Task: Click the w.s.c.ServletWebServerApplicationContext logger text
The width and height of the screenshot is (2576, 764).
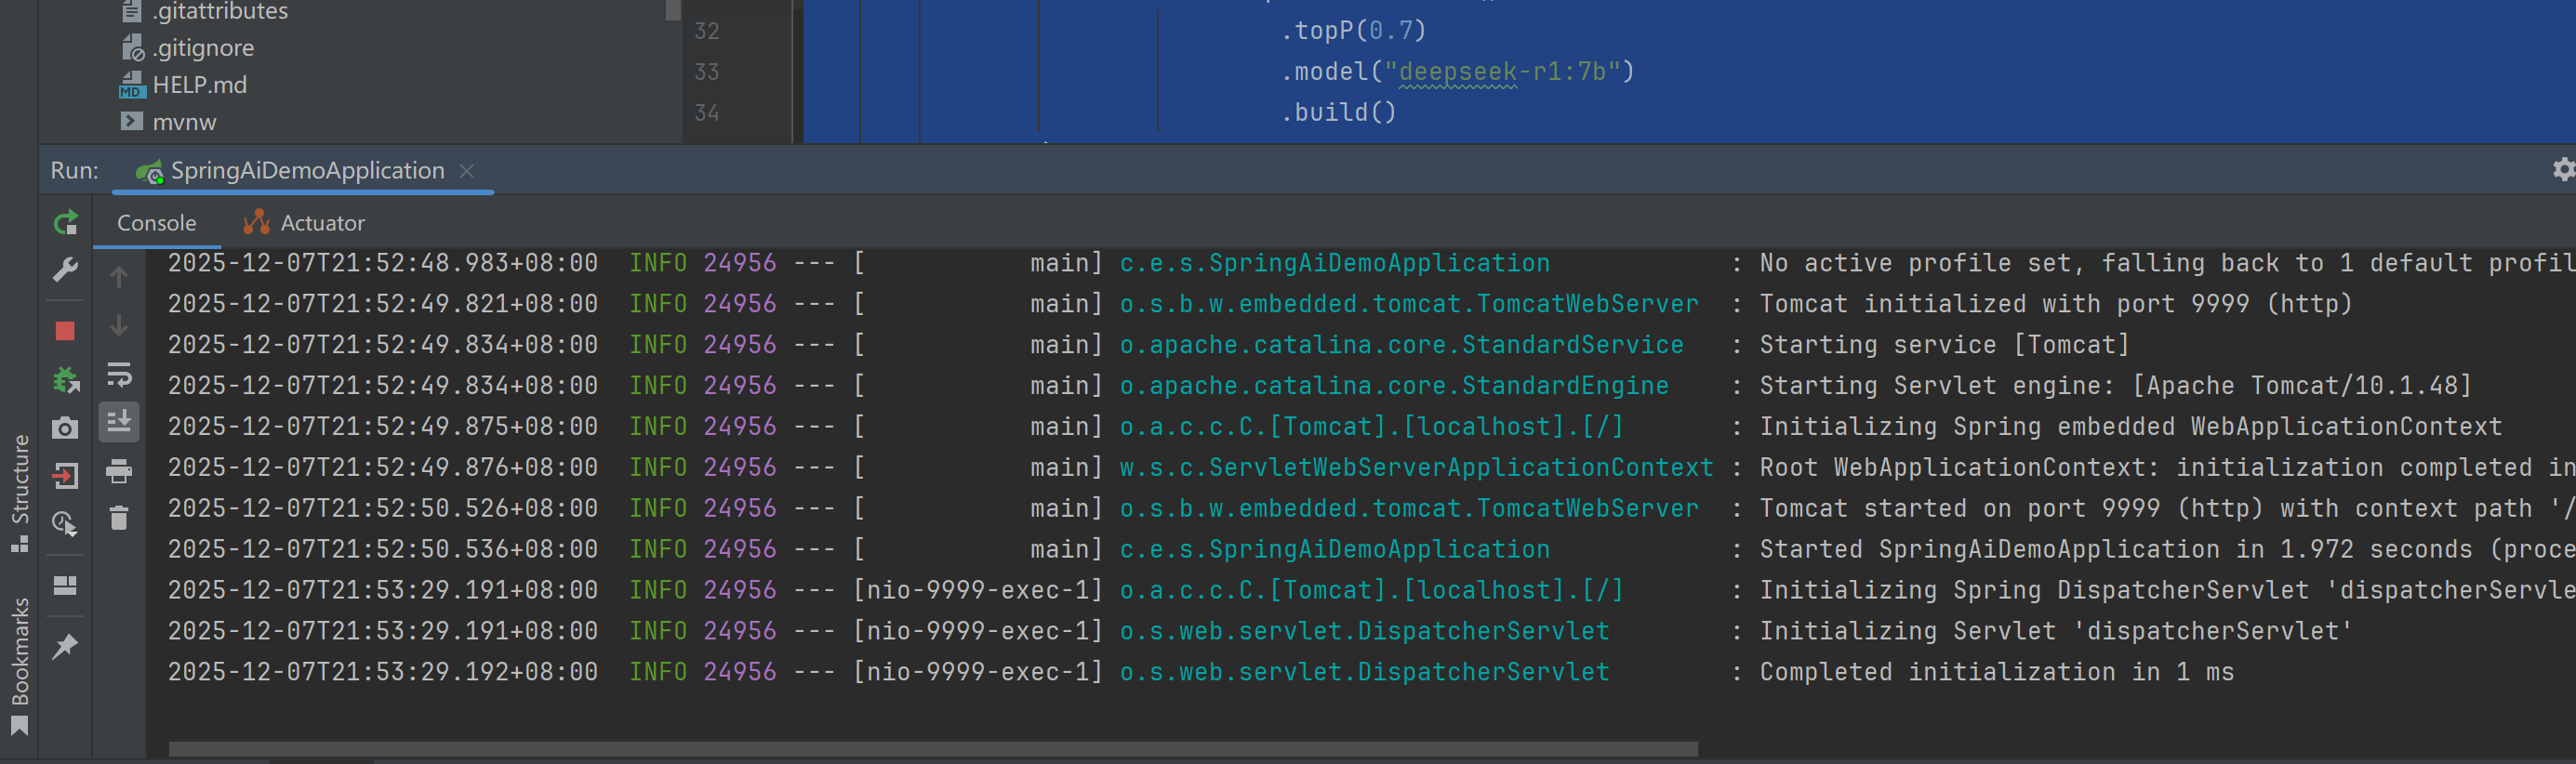Action: 1416,468
